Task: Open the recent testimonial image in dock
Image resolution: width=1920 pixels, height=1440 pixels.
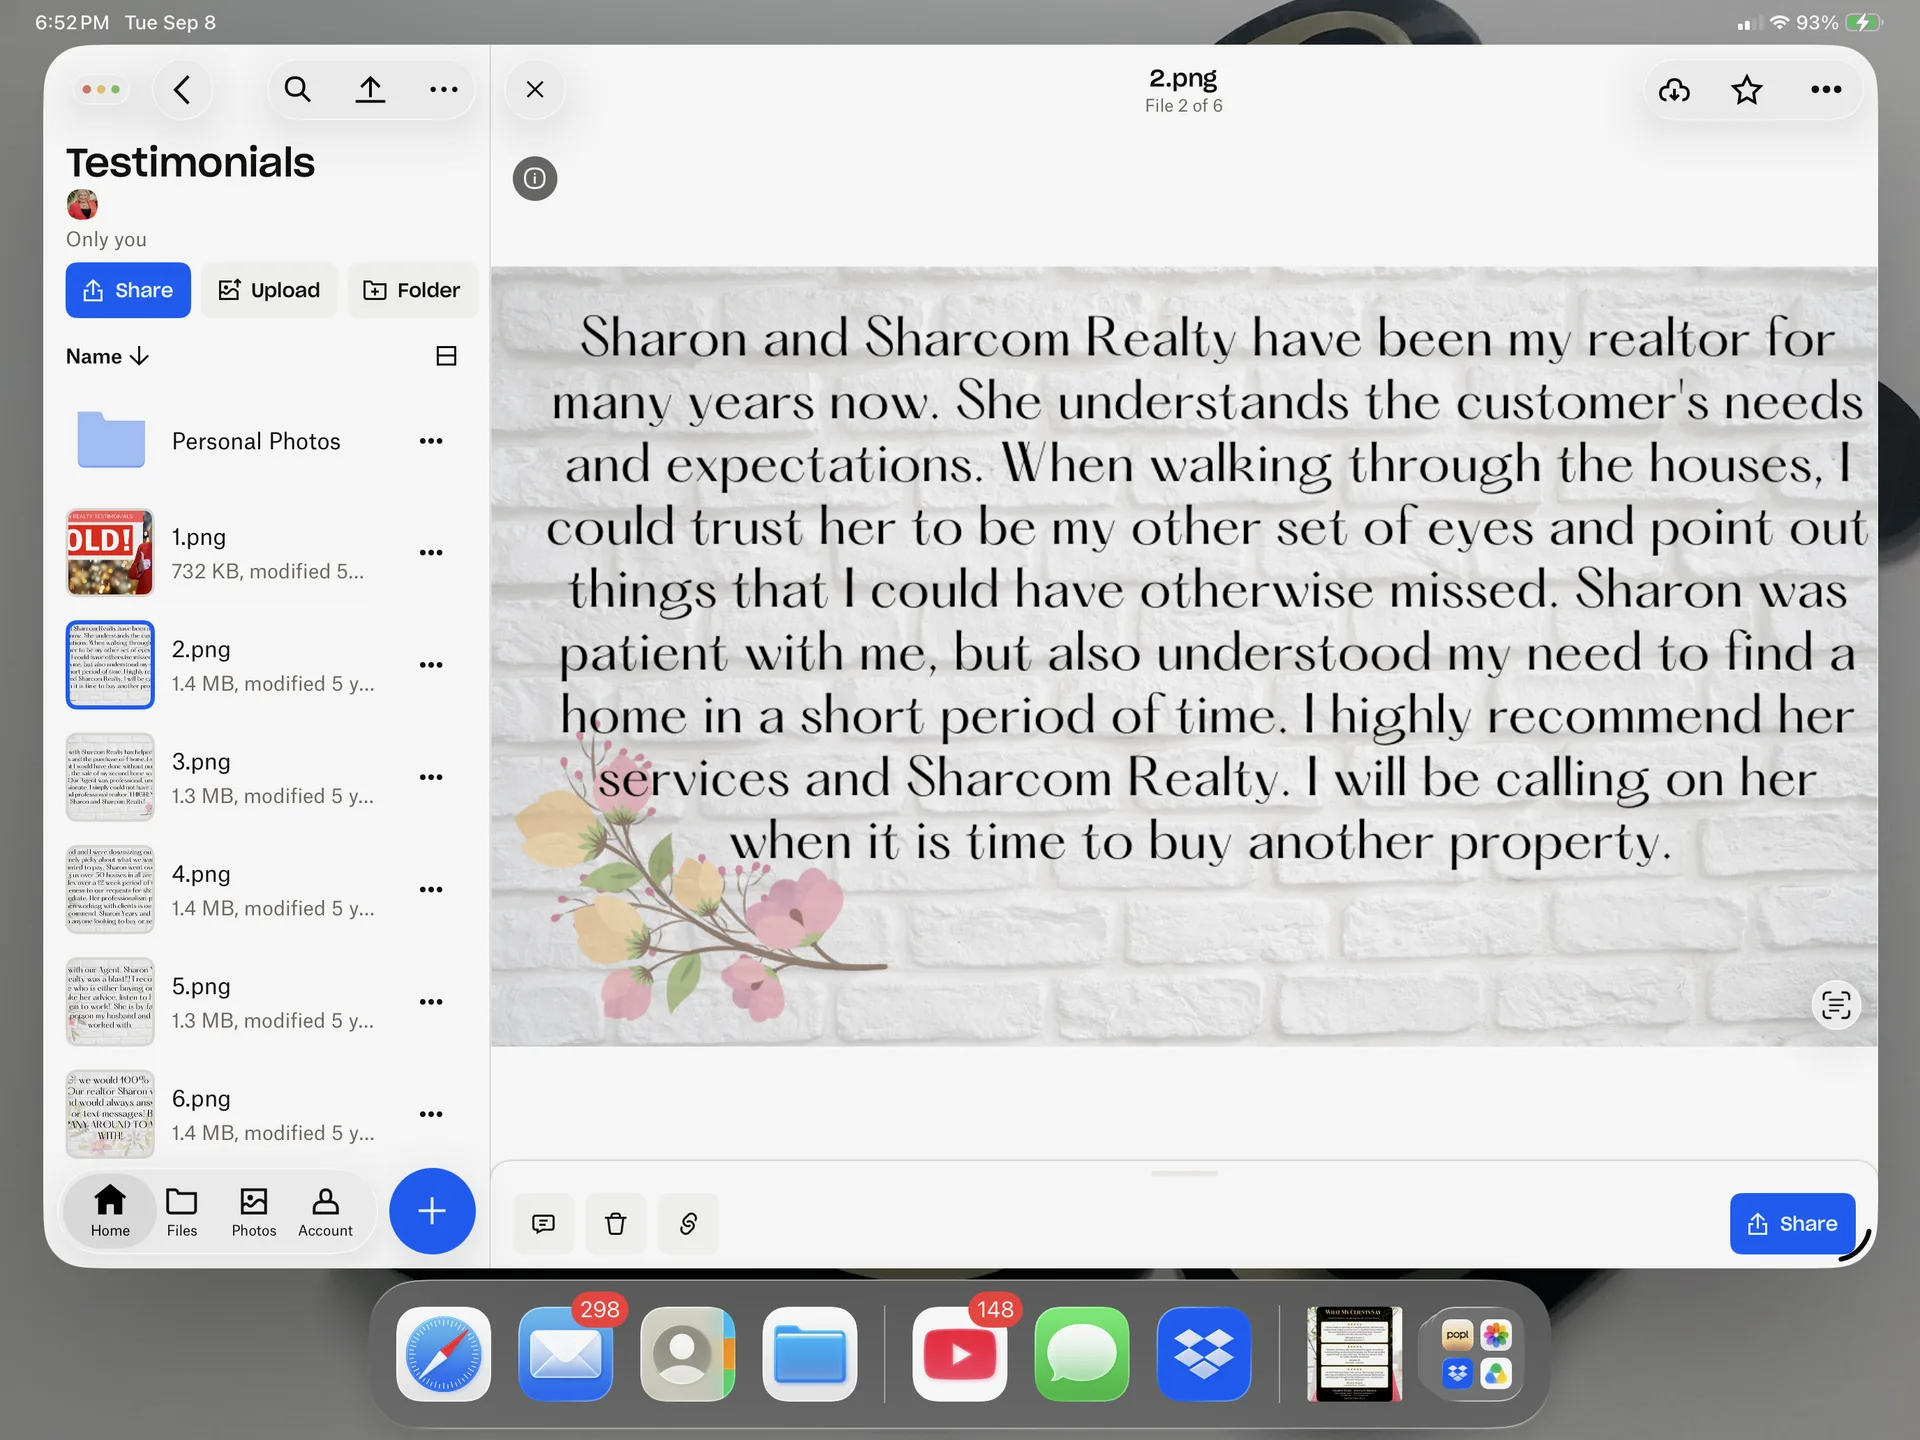Action: point(1354,1354)
